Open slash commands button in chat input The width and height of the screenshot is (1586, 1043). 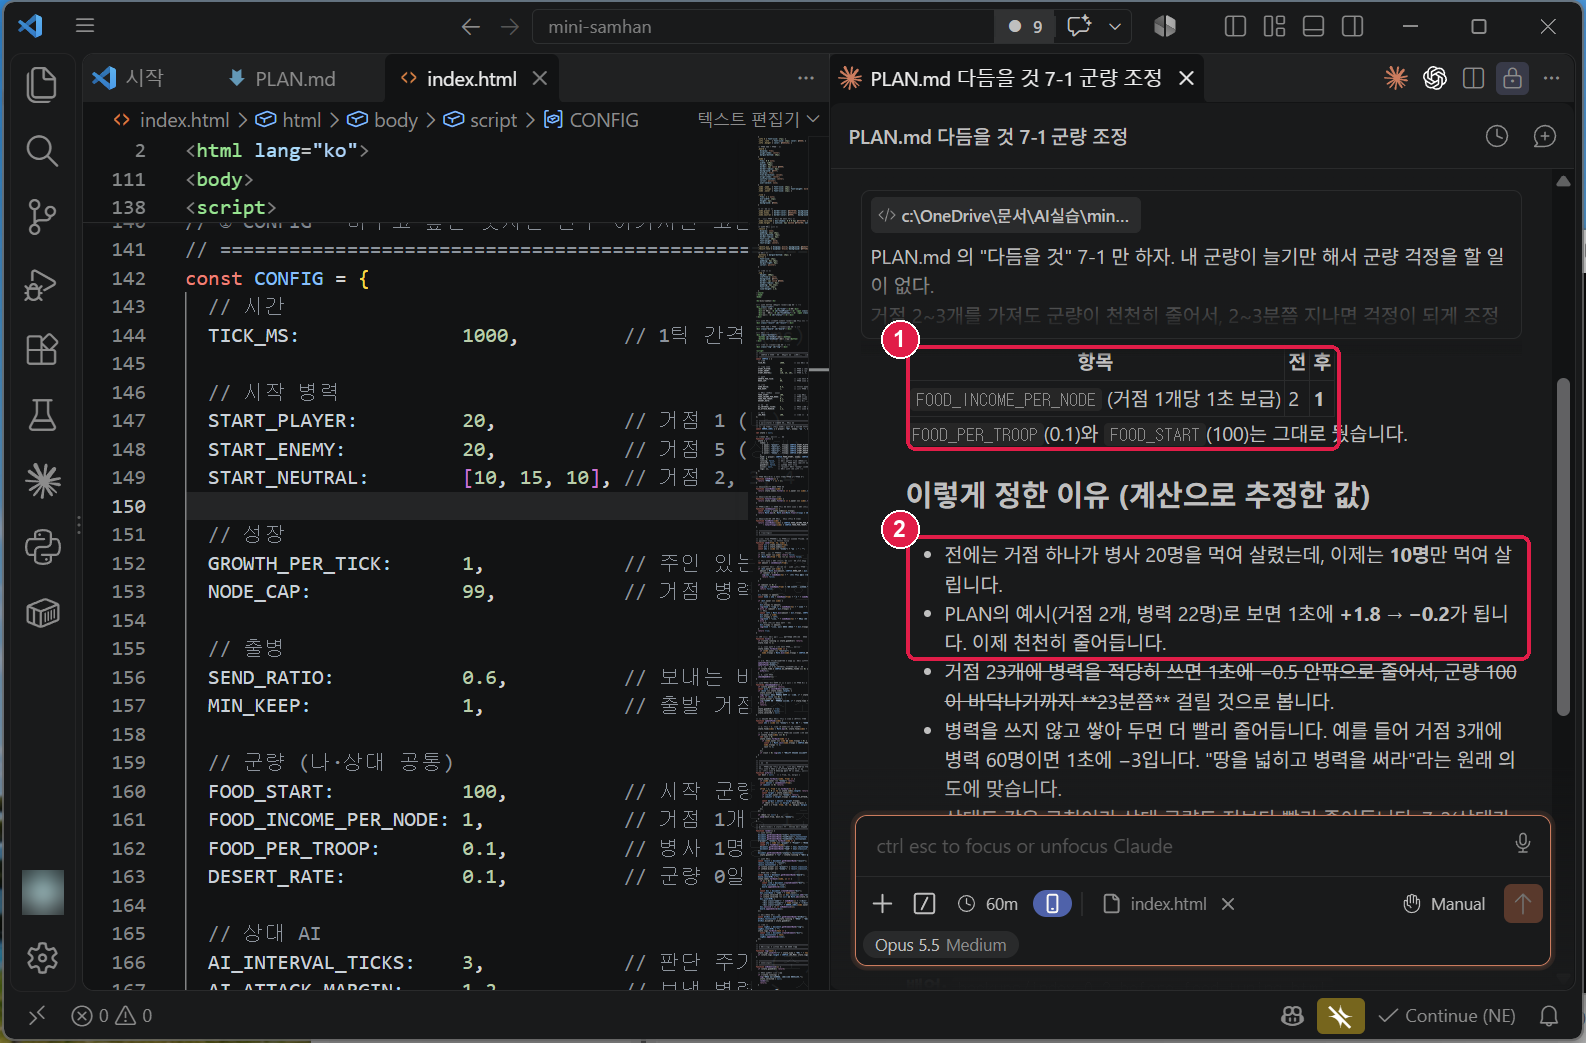pyautogui.click(x=924, y=904)
